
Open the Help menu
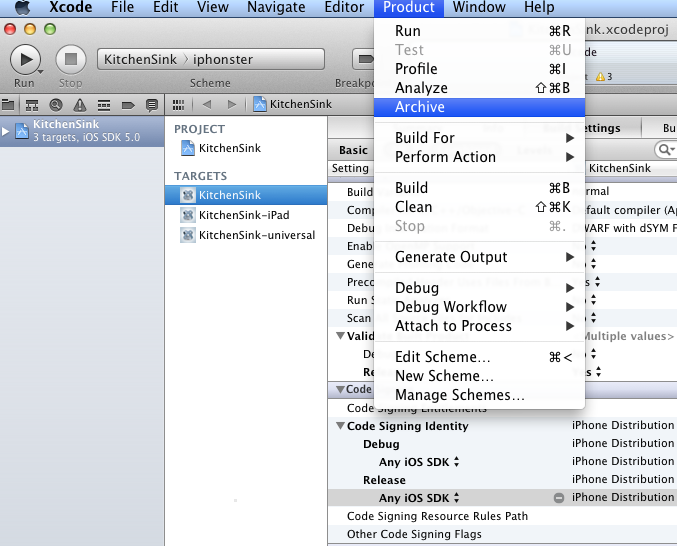pos(539,7)
